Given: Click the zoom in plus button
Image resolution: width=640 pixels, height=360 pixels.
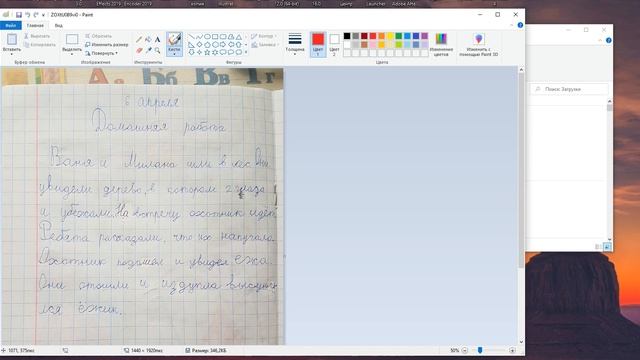Looking at the screenshot, I should pyautogui.click(x=512, y=350).
